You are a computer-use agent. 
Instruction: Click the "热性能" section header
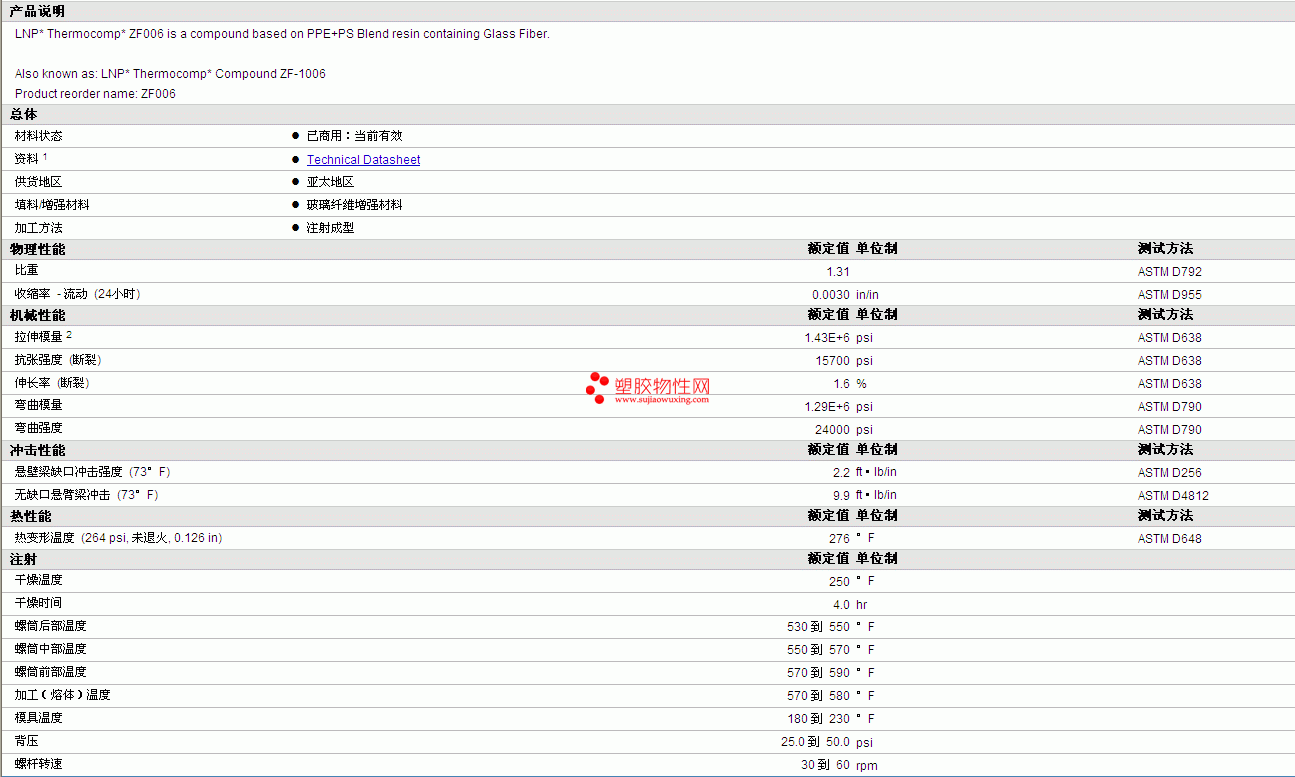[x=30, y=516]
